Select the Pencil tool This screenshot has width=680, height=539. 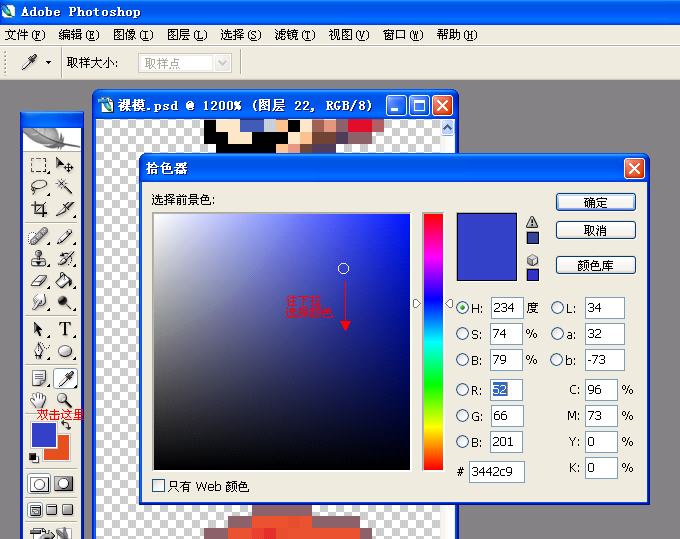[65, 237]
